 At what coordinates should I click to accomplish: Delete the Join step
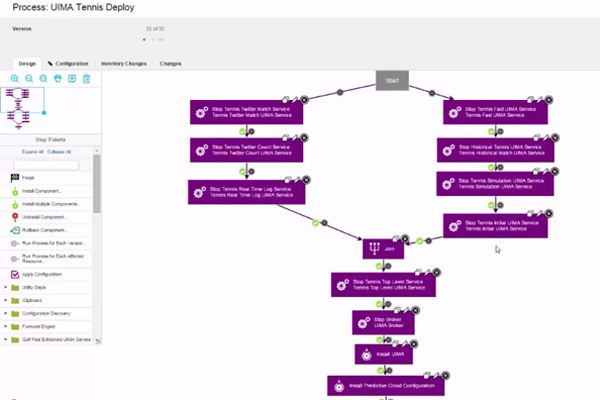pos(405,239)
